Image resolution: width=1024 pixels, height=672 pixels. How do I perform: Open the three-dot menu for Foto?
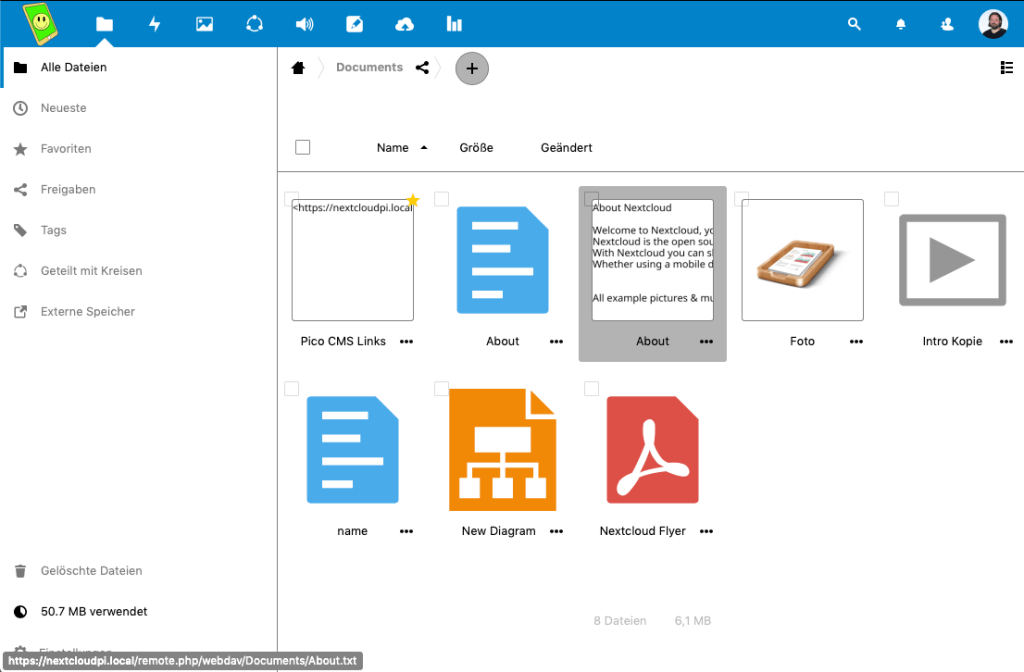[856, 341]
